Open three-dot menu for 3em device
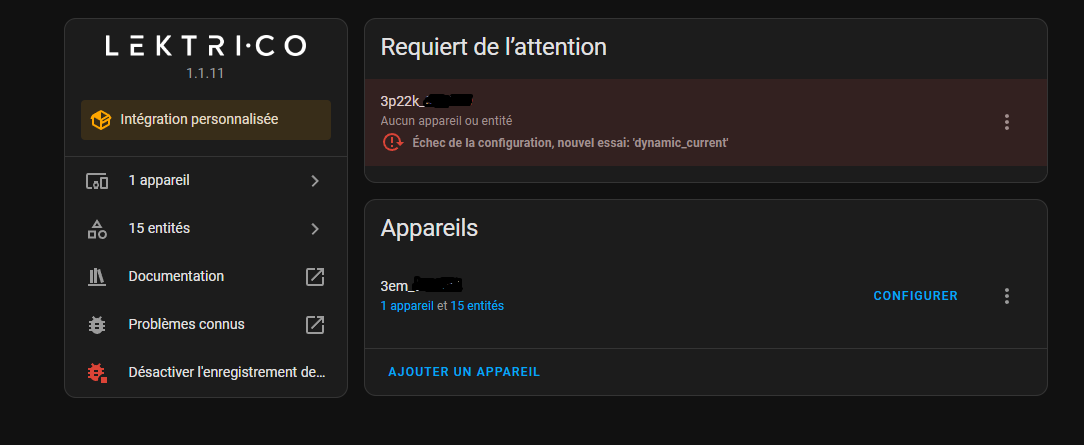The height and width of the screenshot is (445, 1084). click(1007, 296)
